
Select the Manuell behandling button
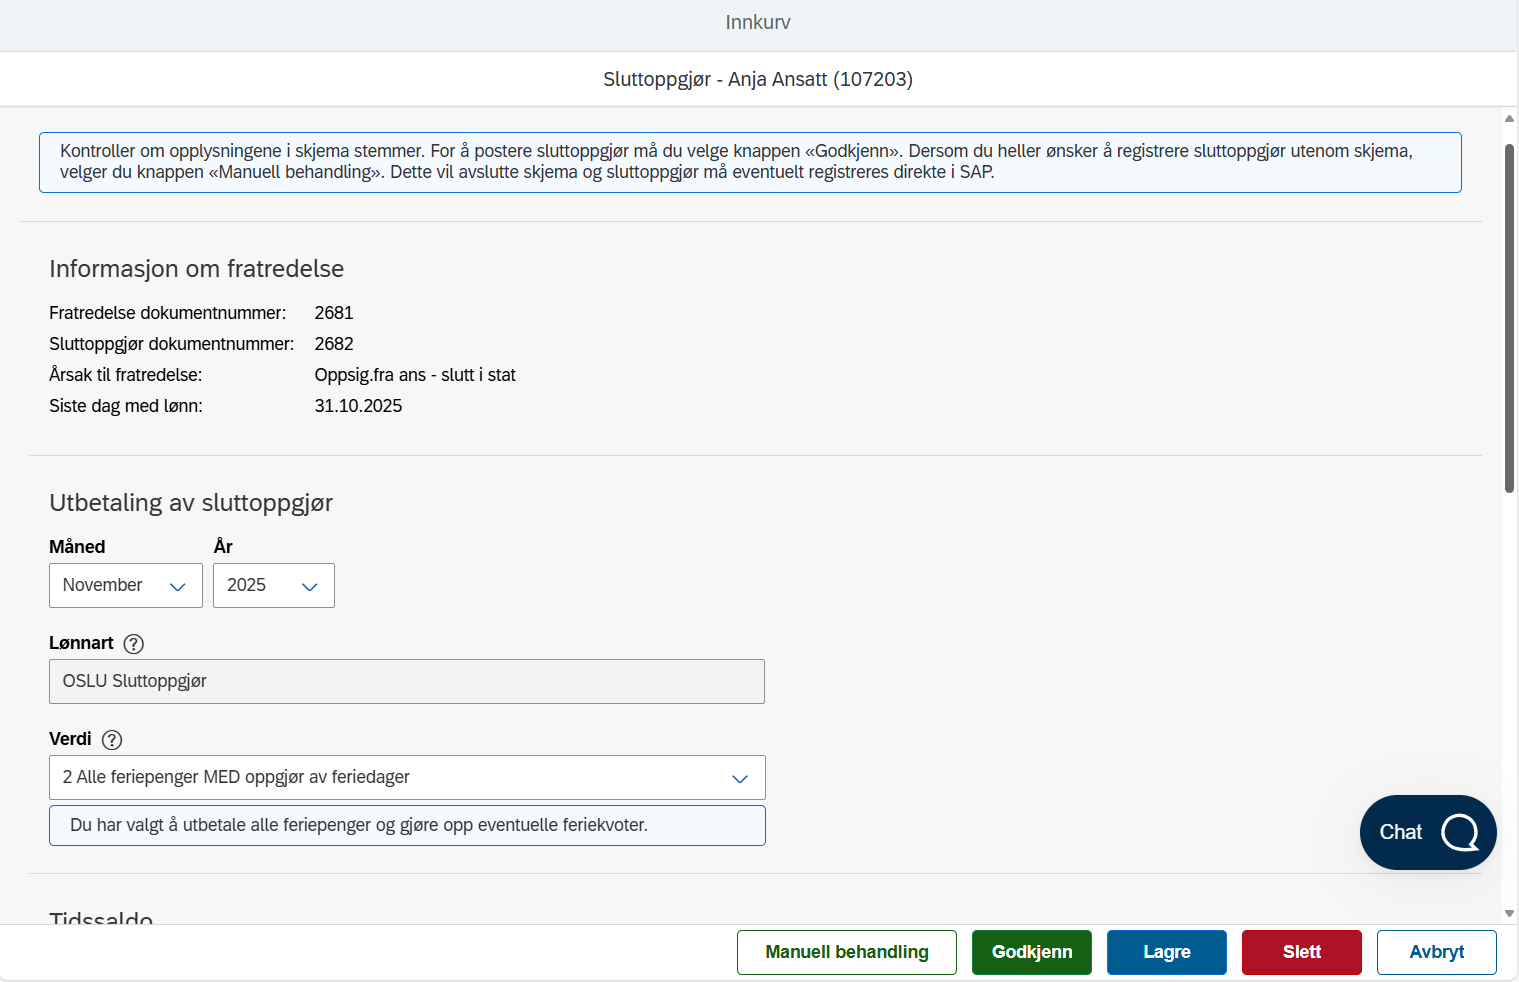pyautogui.click(x=847, y=952)
